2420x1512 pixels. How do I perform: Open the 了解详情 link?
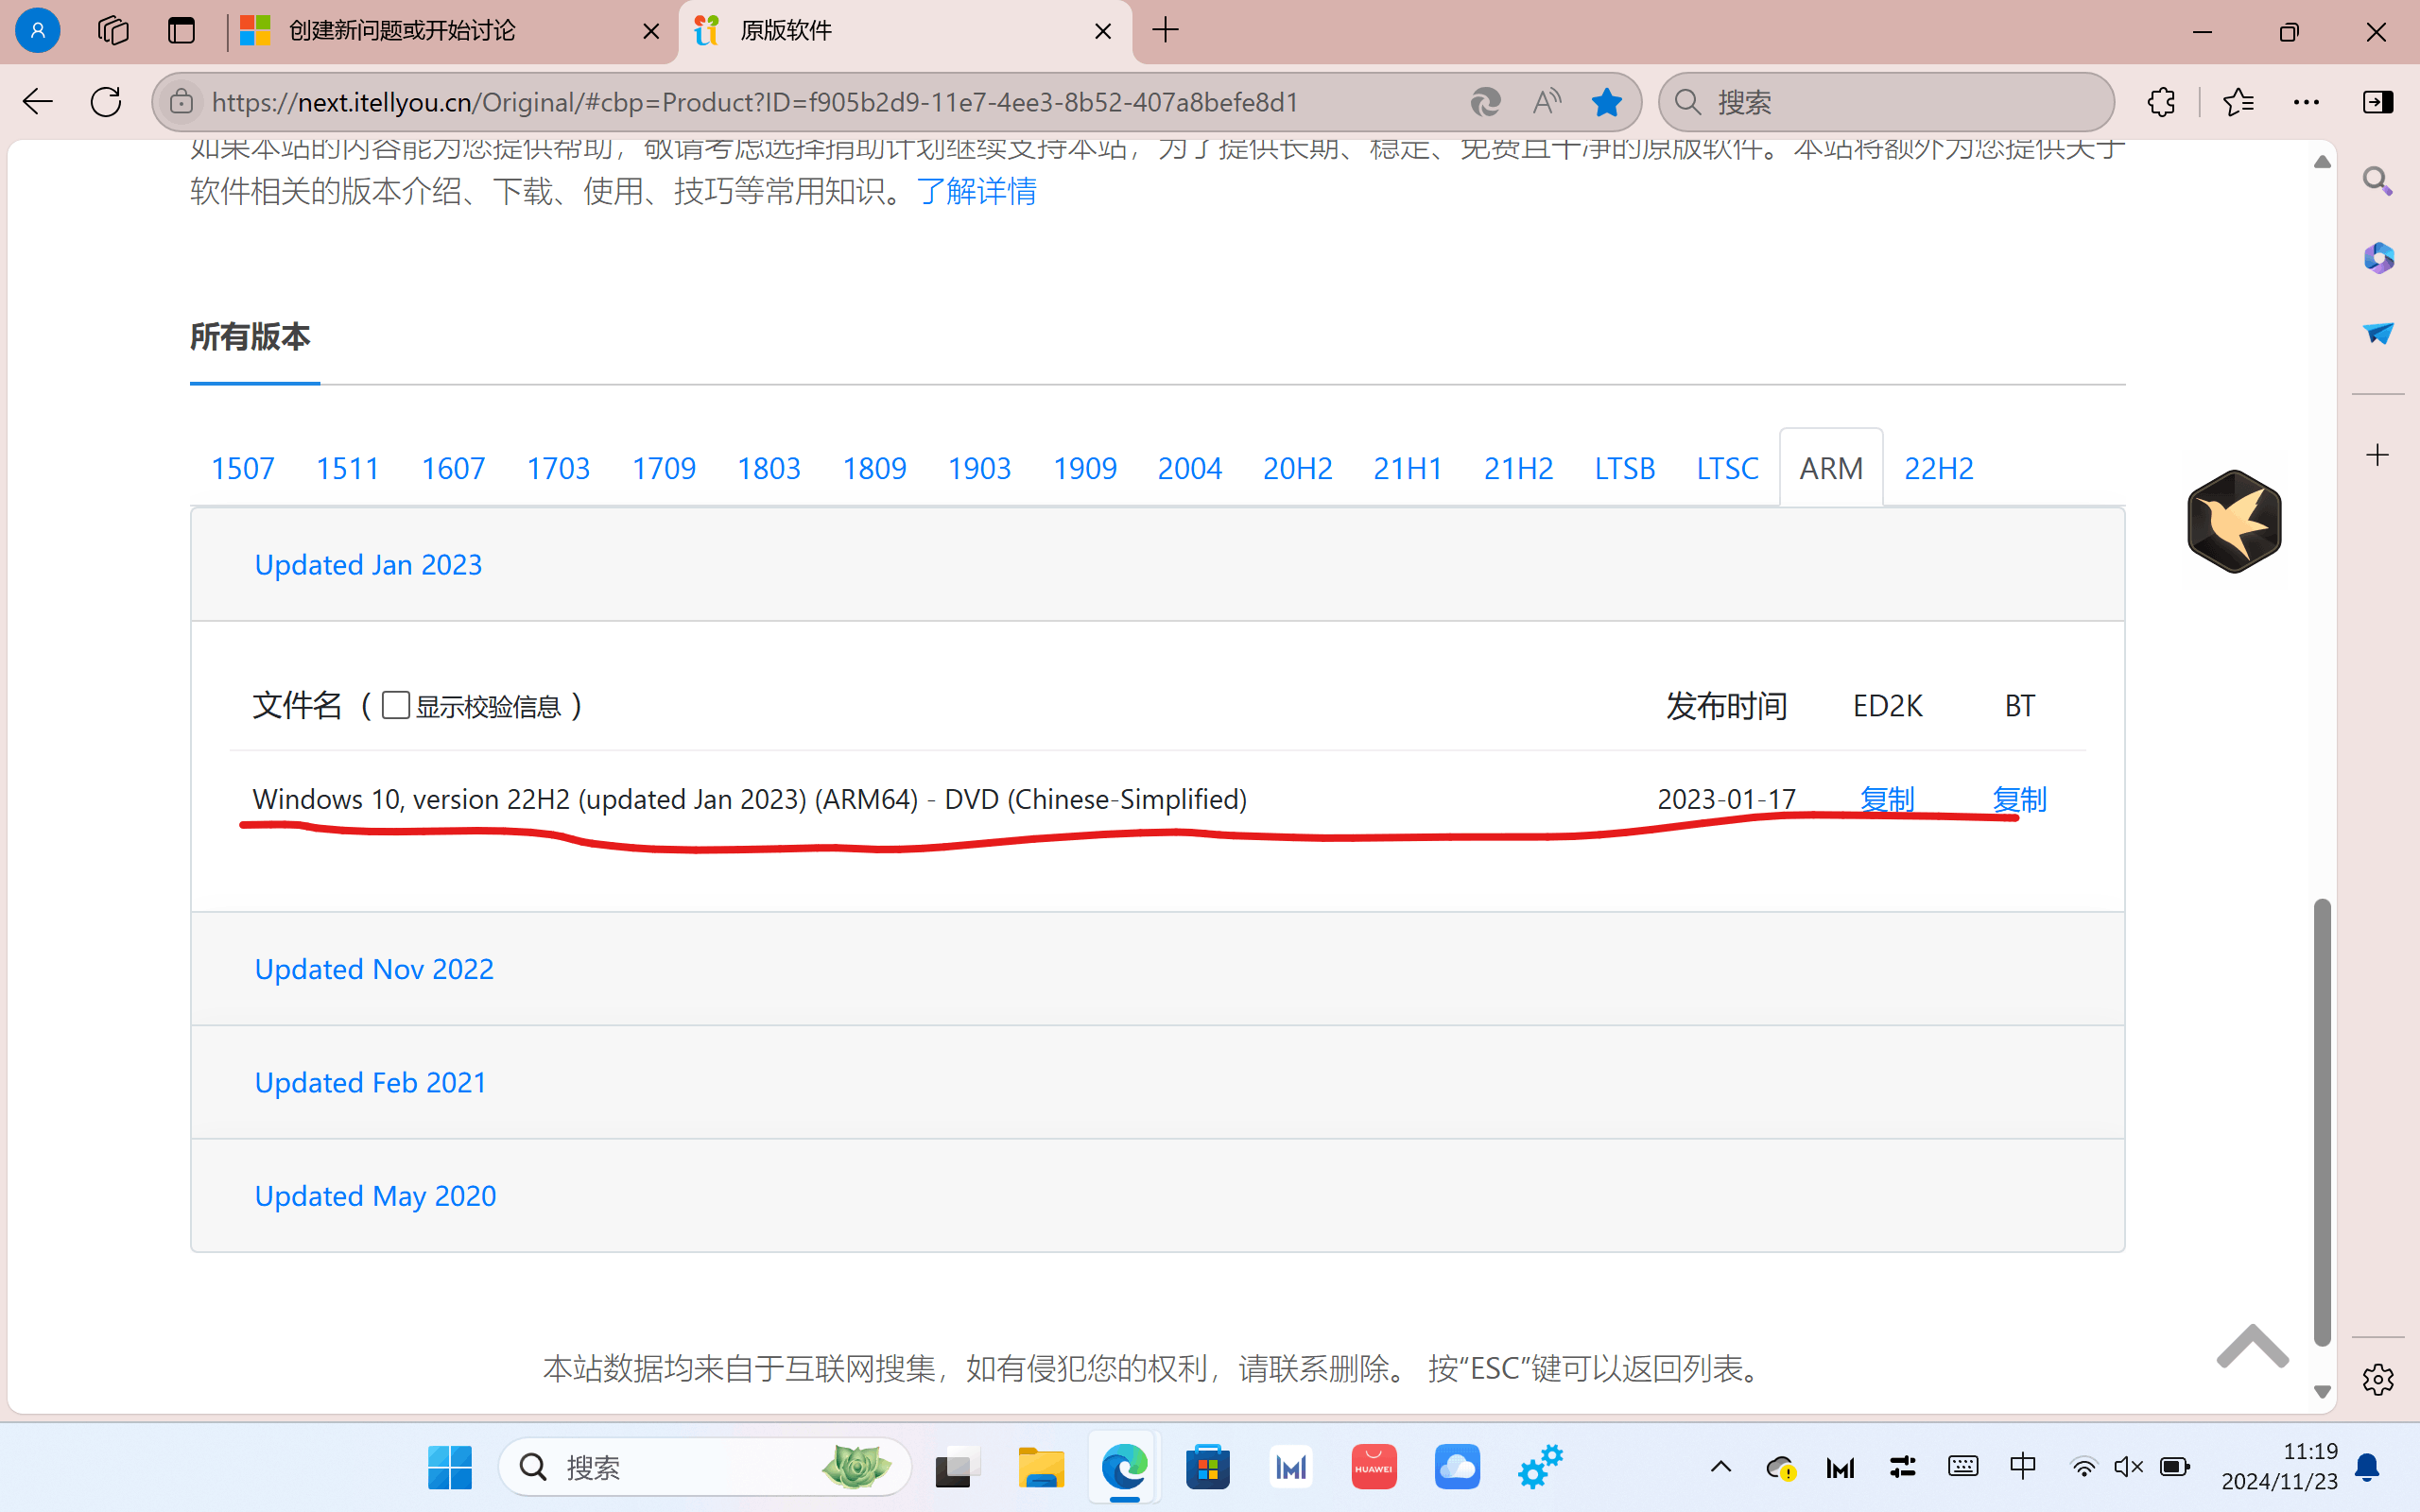pyautogui.click(x=977, y=190)
